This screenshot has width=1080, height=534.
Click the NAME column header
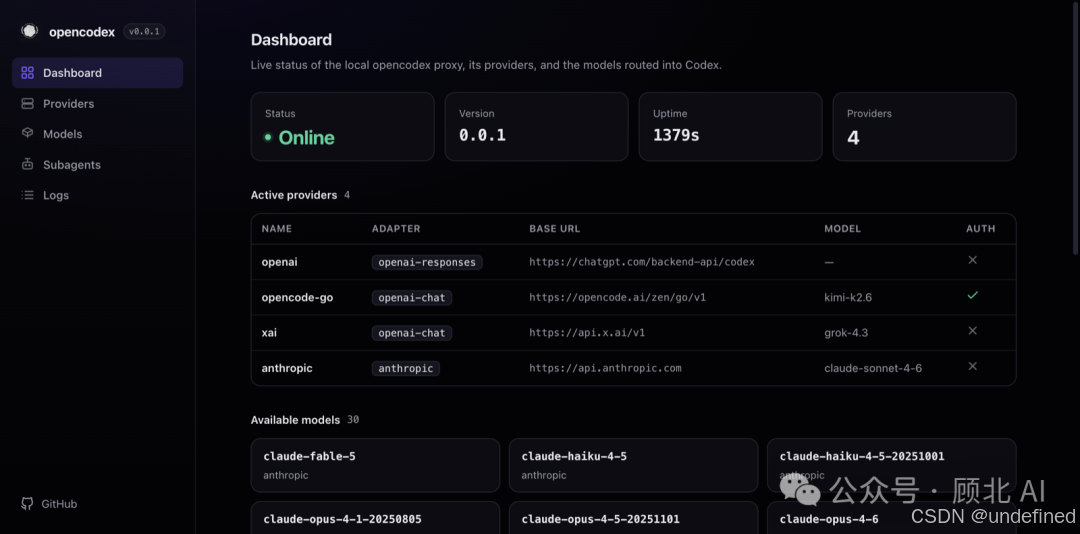coord(277,229)
